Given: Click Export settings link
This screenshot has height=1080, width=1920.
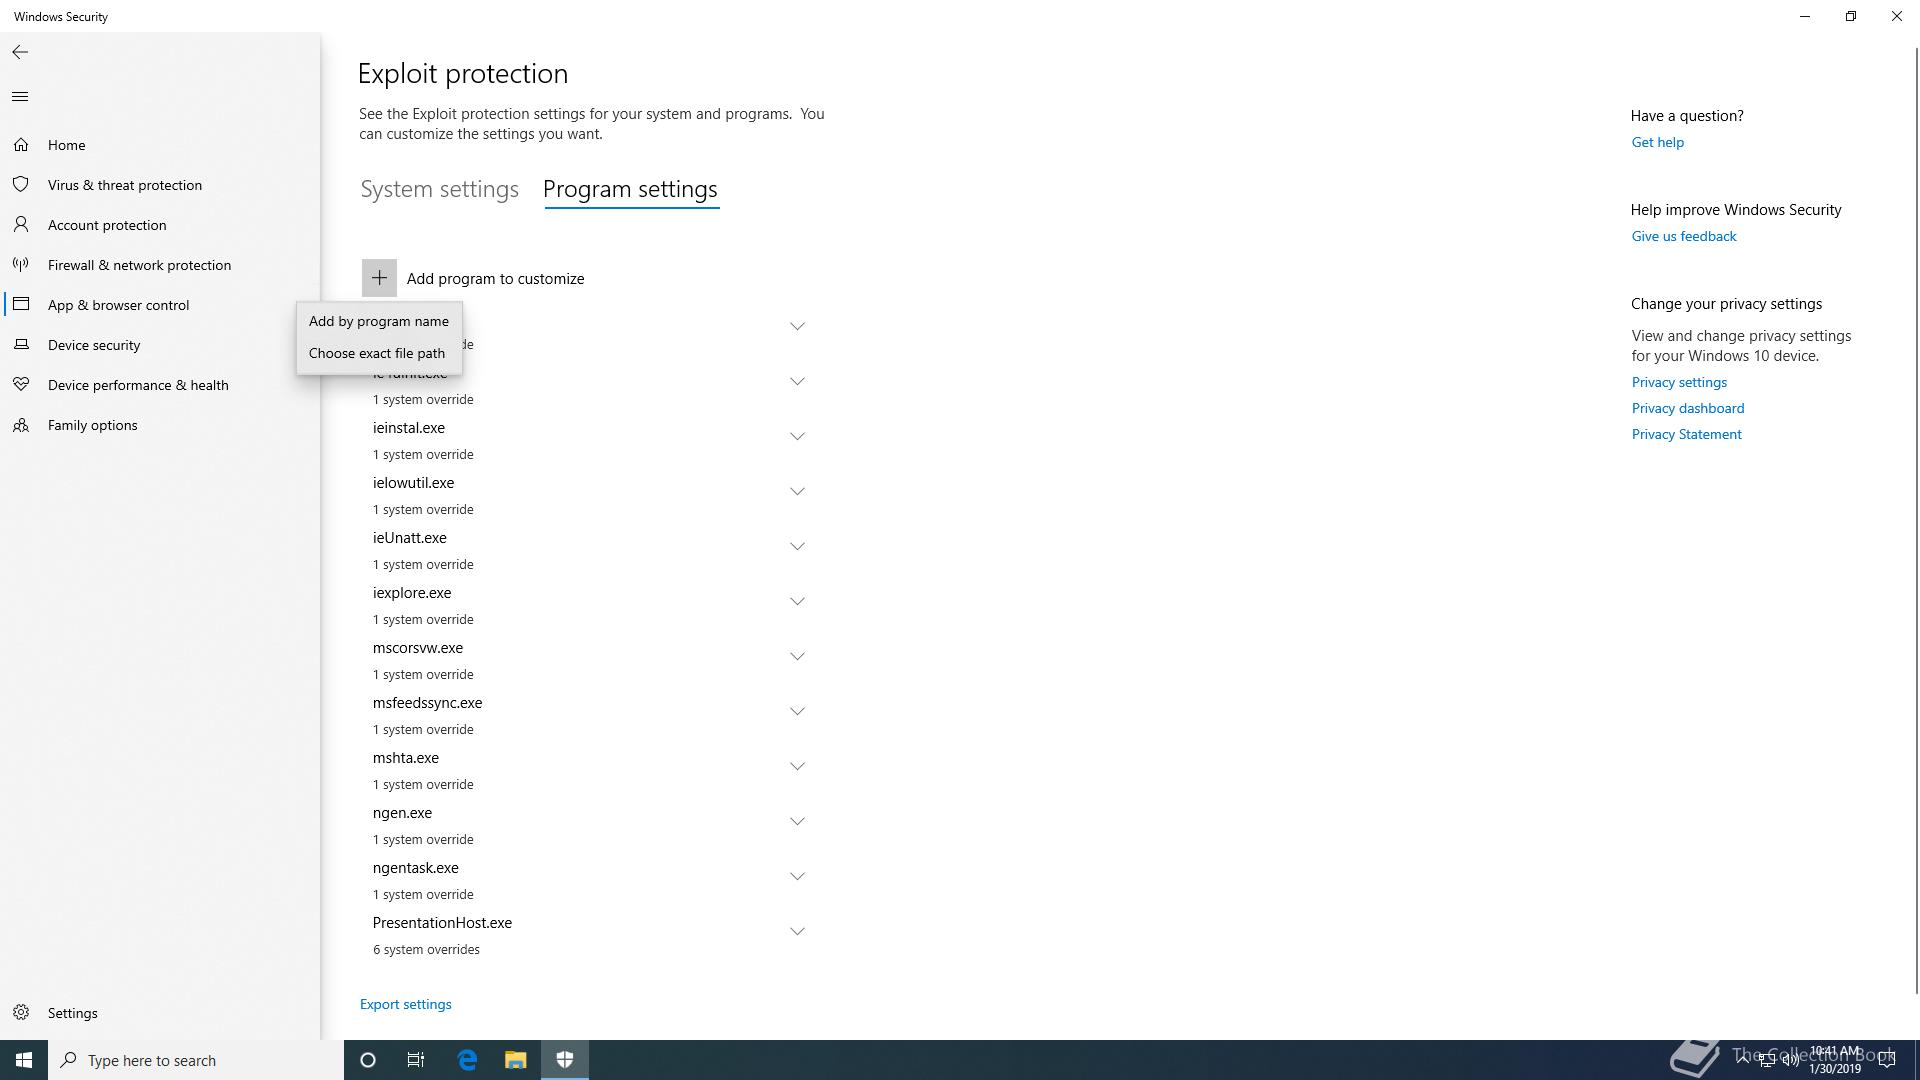Looking at the screenshot, I should pos(405,1004).
